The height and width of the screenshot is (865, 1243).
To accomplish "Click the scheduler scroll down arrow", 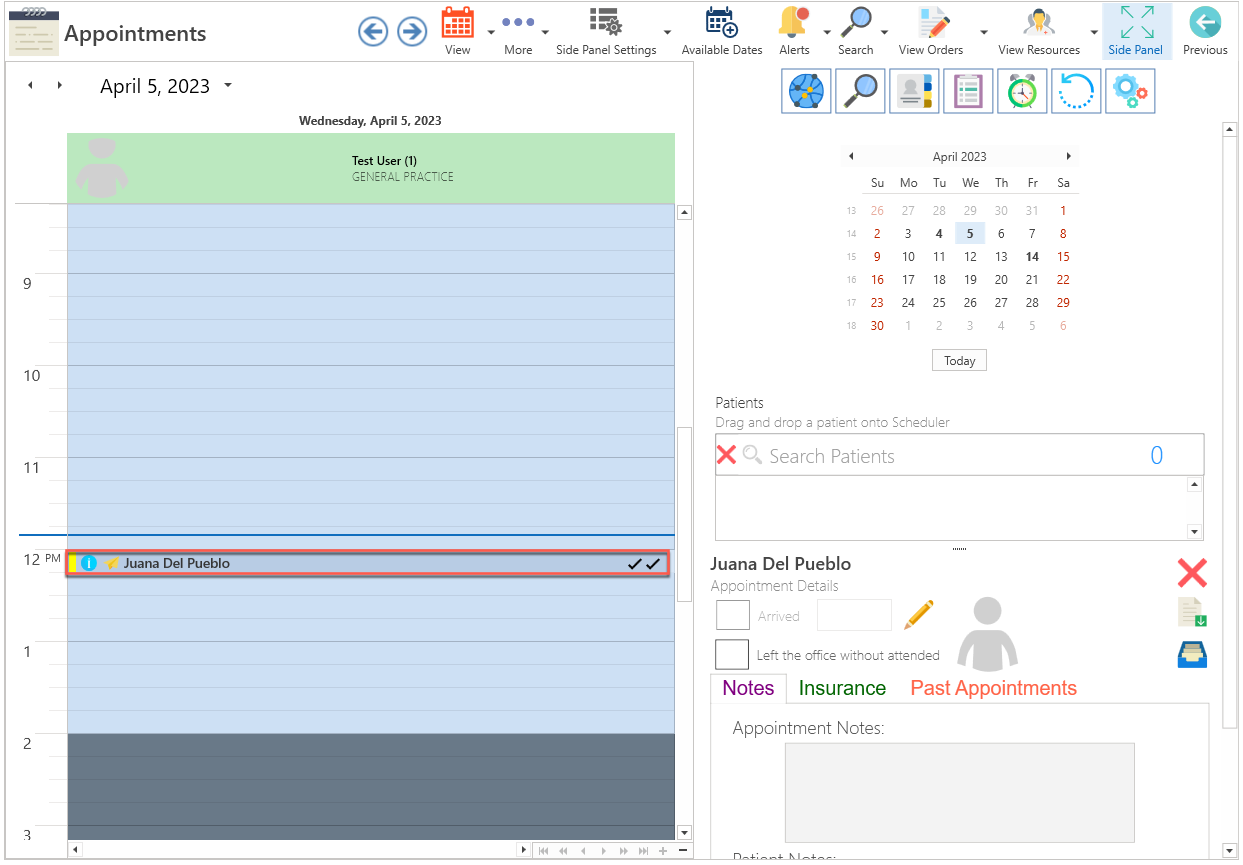I will [x=684, y=832].
